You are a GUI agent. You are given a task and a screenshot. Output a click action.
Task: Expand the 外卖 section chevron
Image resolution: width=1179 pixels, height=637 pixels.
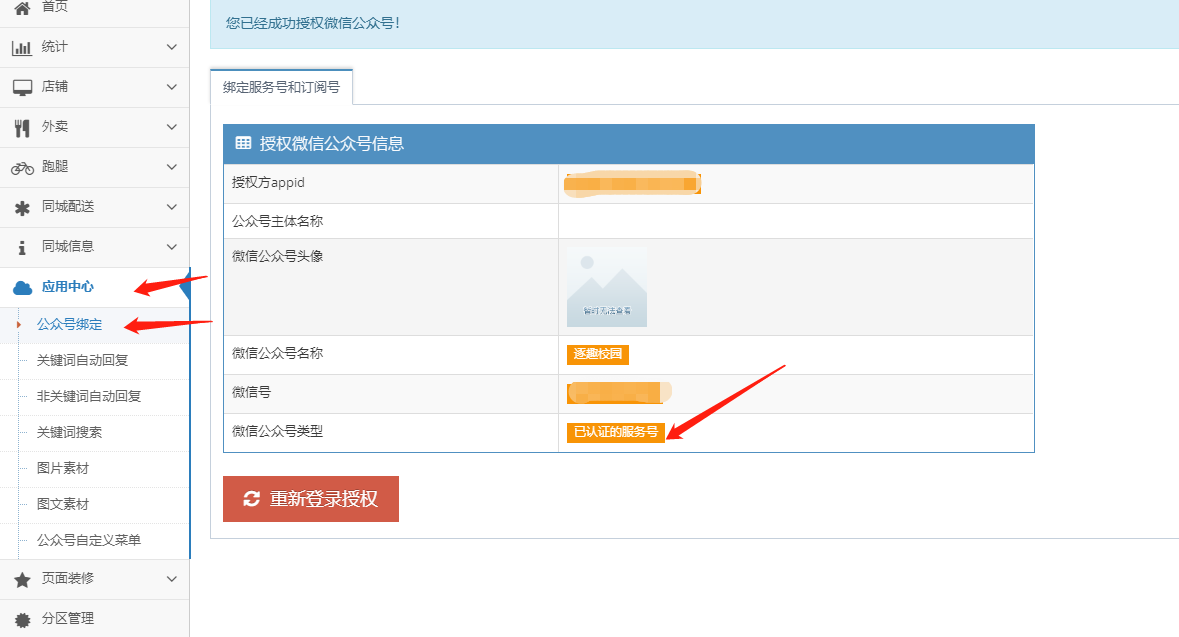click(171, 127)
